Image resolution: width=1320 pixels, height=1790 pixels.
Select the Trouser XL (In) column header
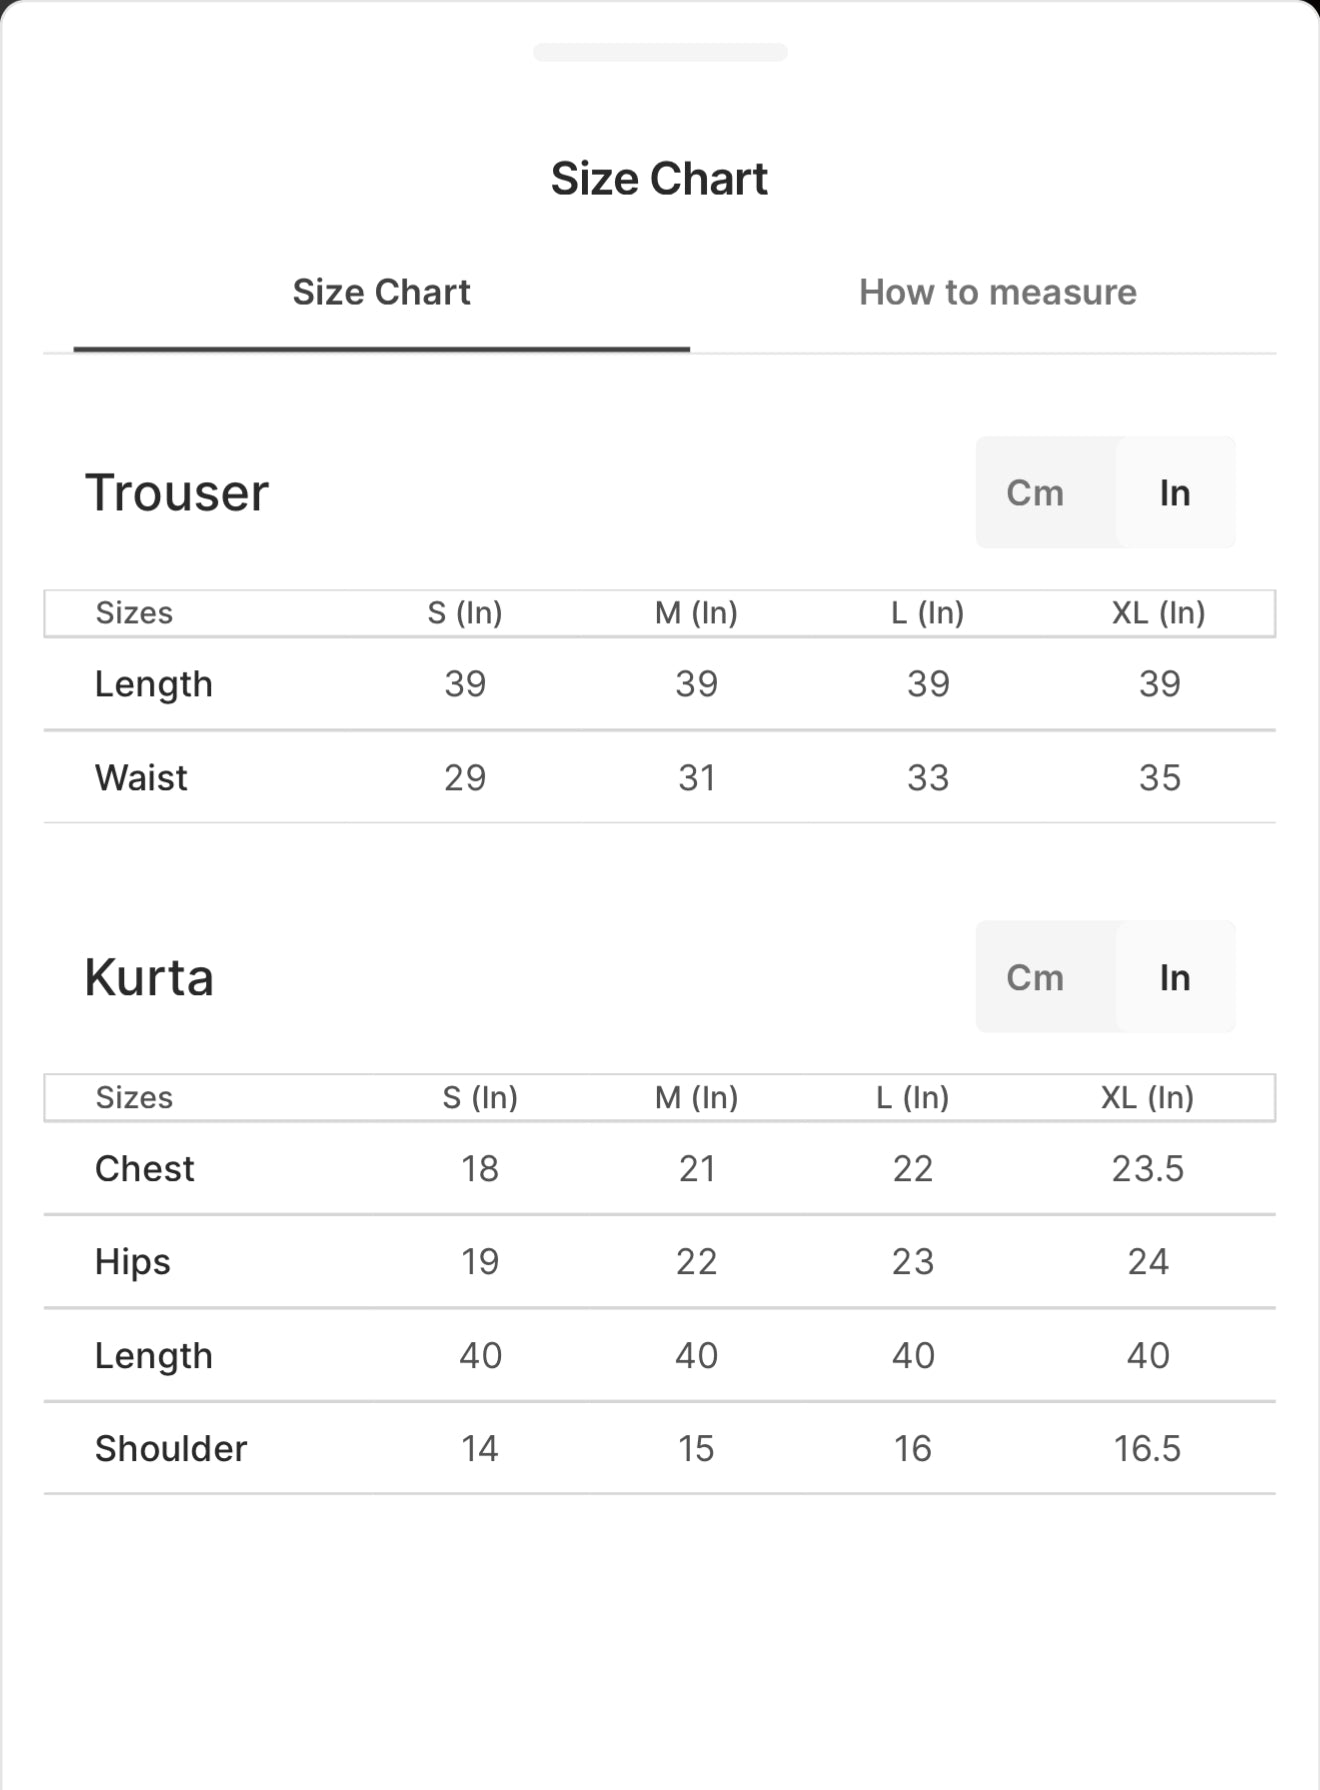point(1159,612)
